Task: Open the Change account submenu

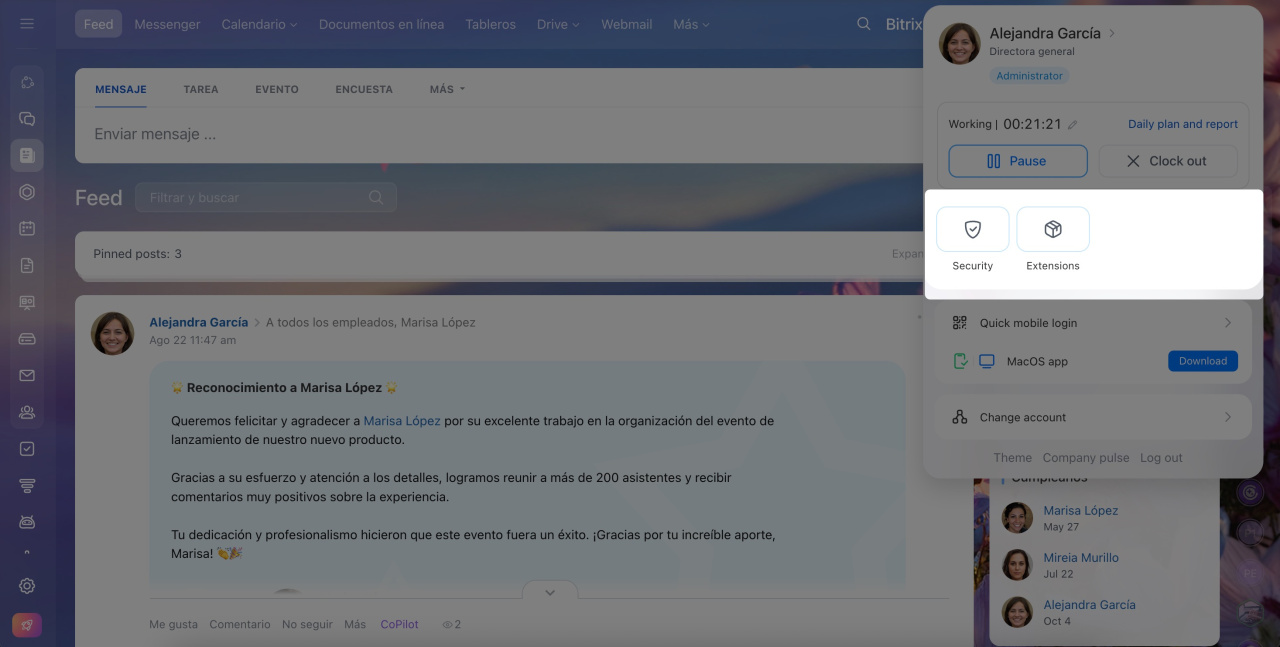Action: coord(1093,417)
